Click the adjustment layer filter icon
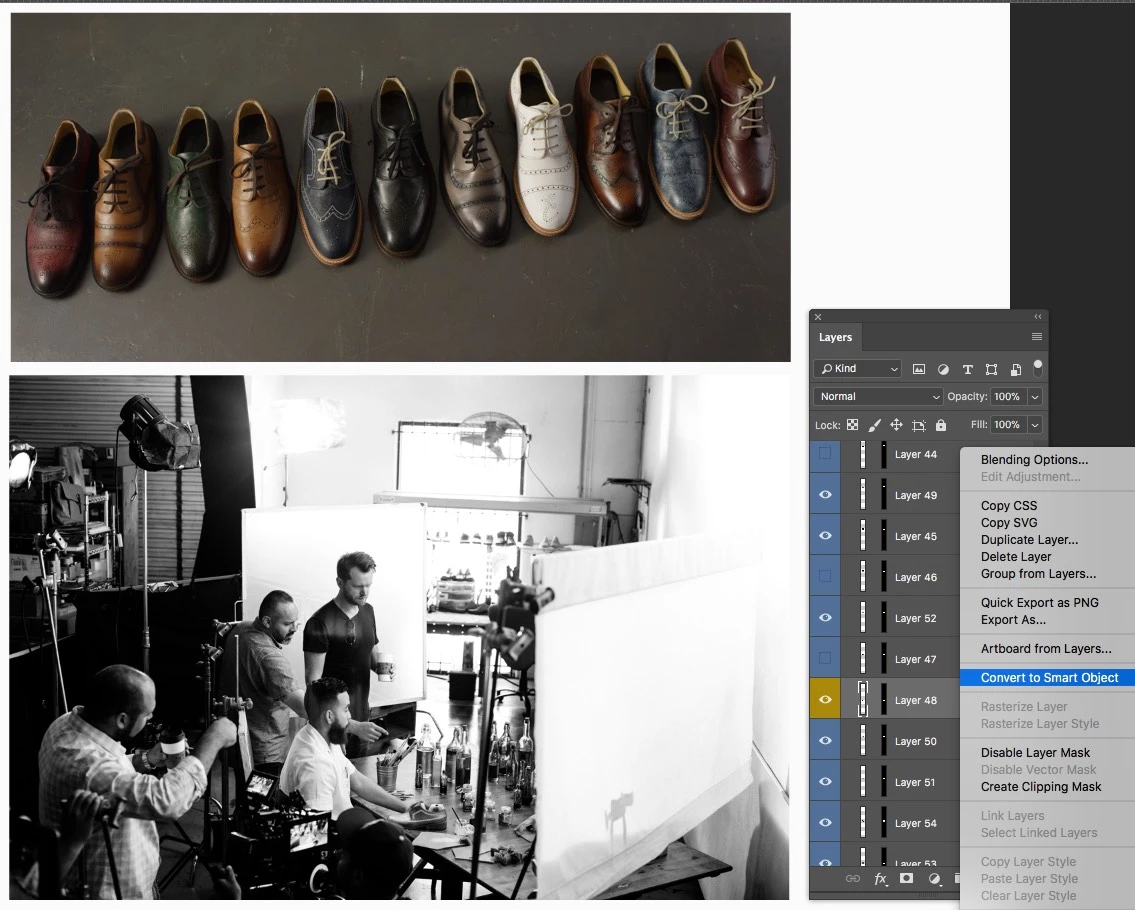This screenshot has height=910, width=1135. tap(943, 369)
